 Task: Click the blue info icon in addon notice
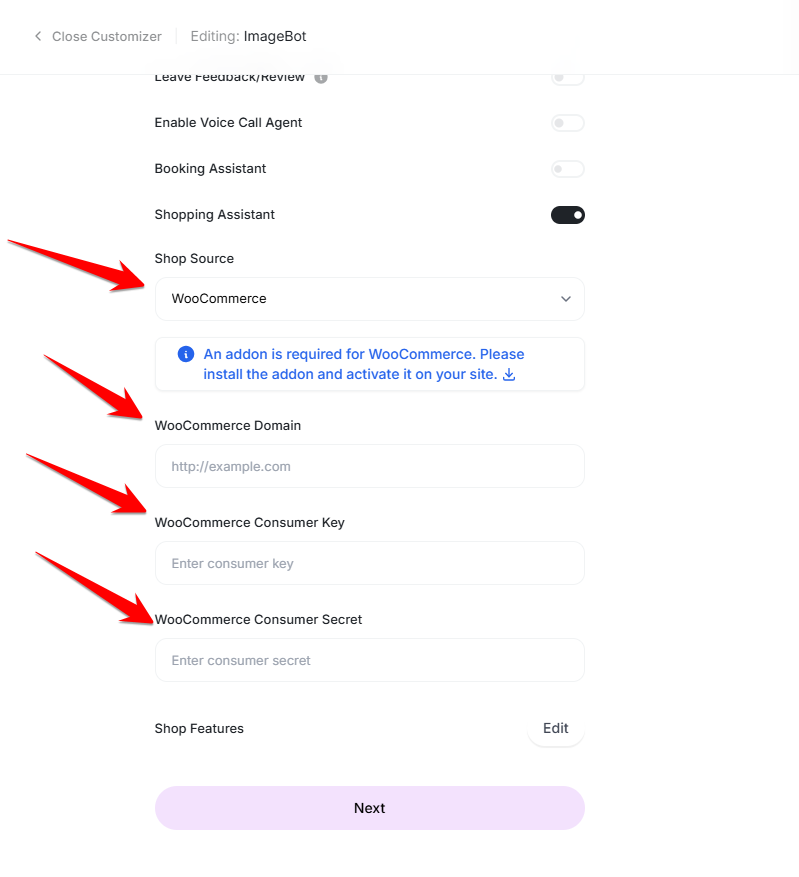point(185,354)
